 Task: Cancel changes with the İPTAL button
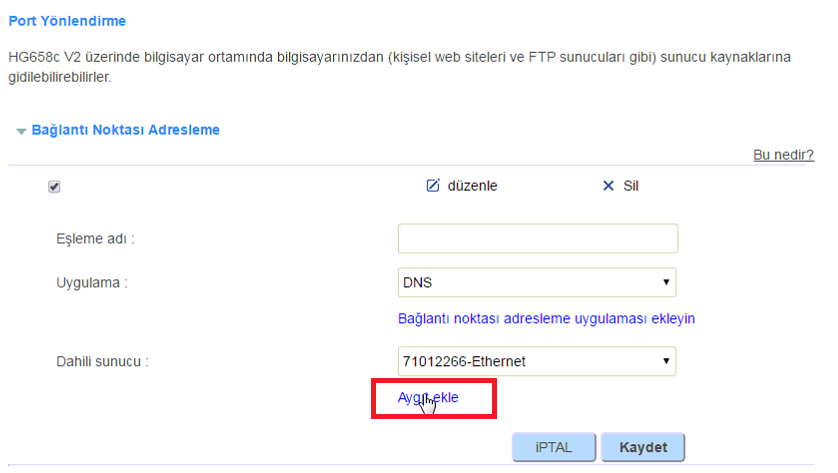pos(554,447)
